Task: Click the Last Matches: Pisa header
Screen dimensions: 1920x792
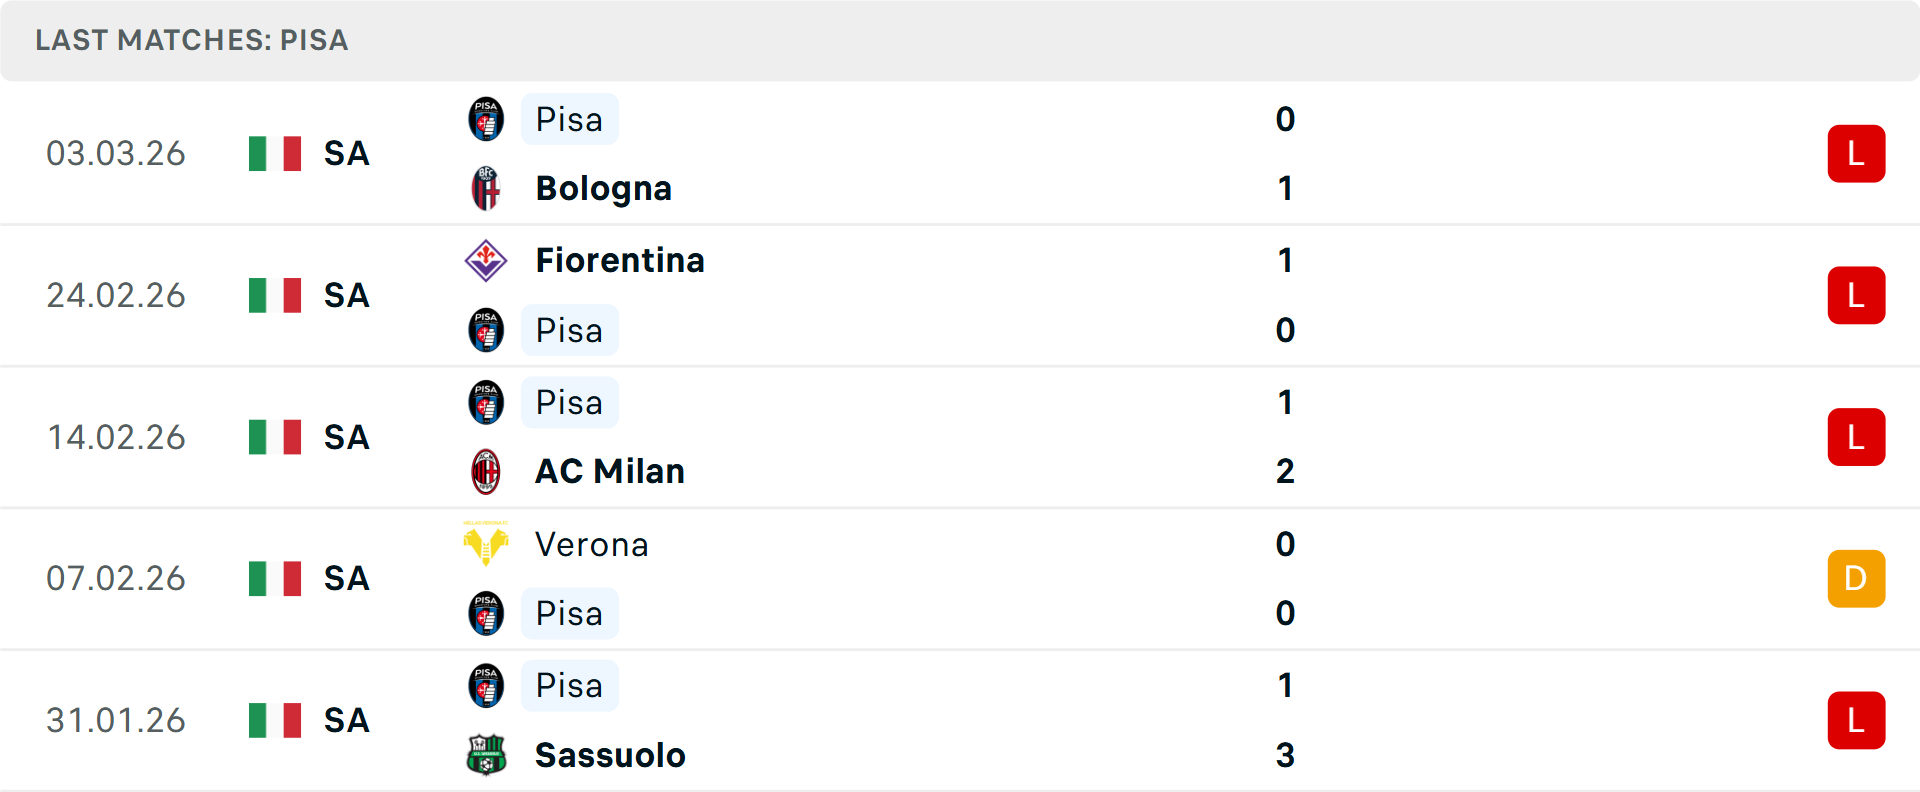Action: [192, 40]
